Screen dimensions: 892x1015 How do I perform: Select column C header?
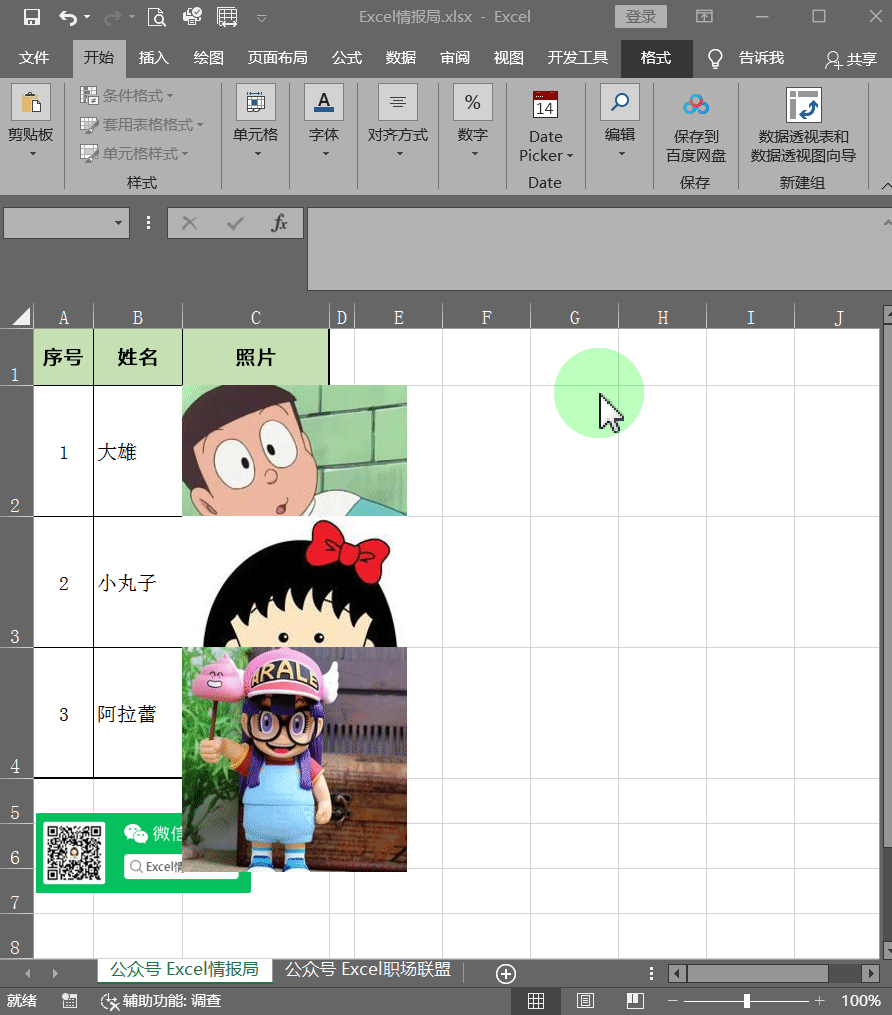(x=256, y=317)
